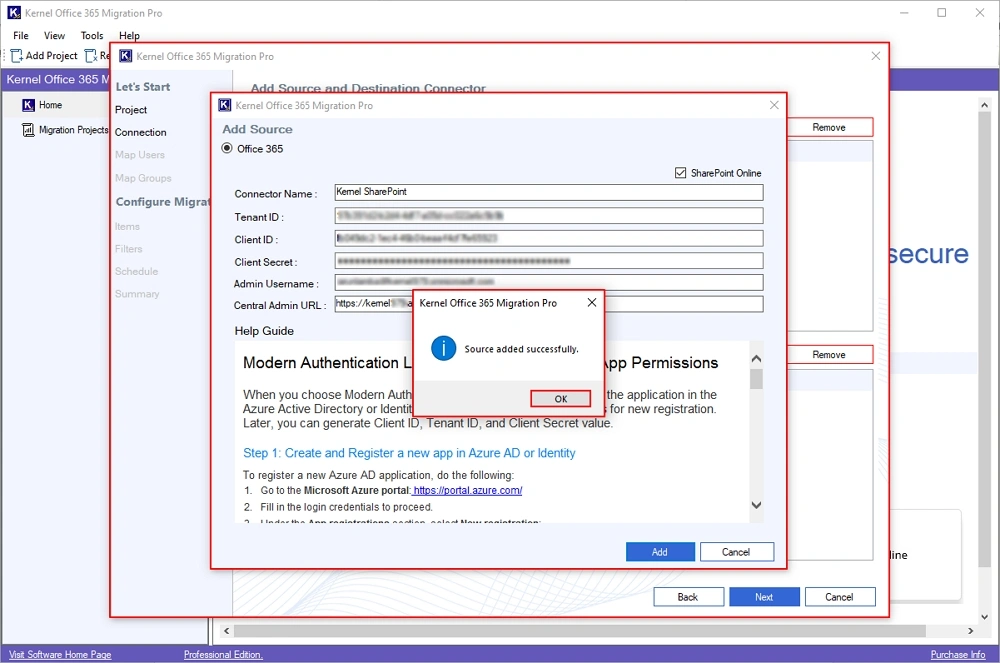Open Migration Projects in the sidebar tree
Image resolution: width=1000 pixels, height=663 pixels.
click(73, 130)
